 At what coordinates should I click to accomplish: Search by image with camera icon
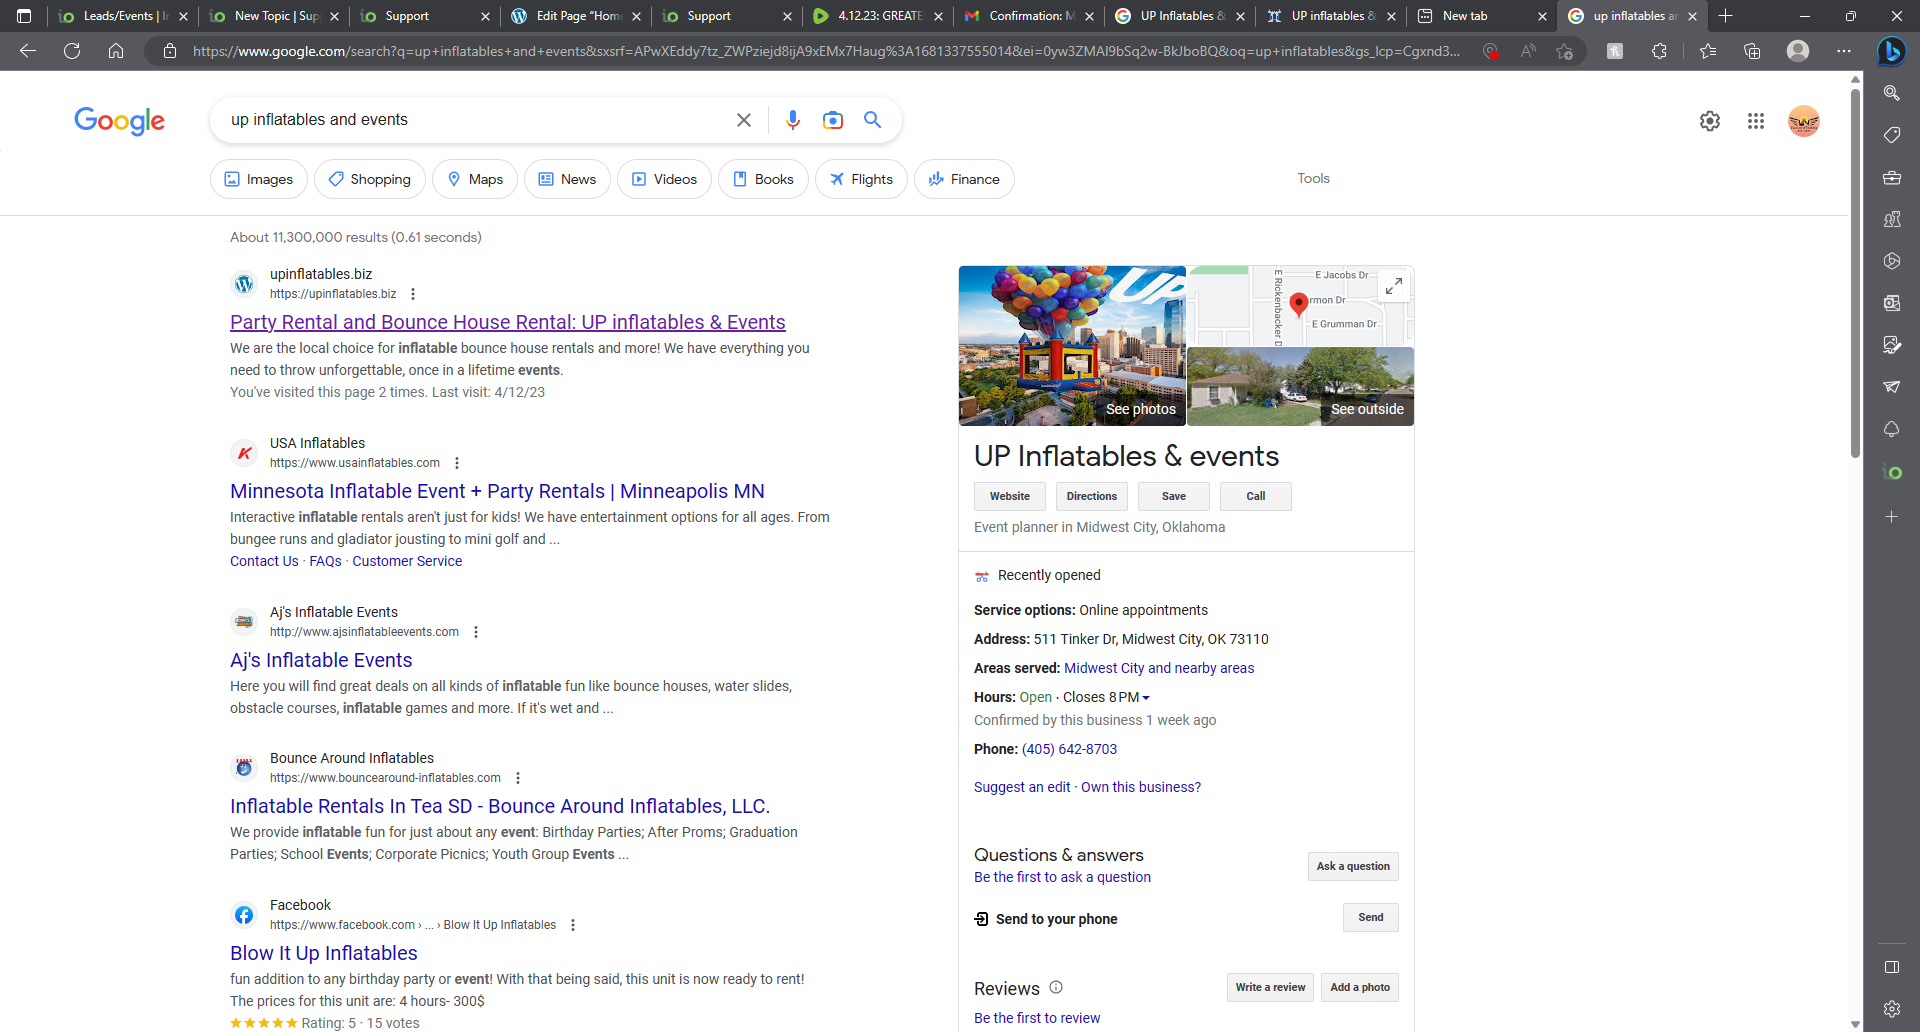tap(833, 120)
